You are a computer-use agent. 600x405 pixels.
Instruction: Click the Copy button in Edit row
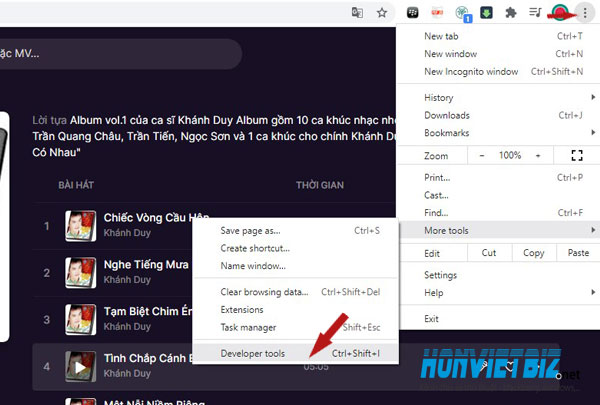(534, 253)
